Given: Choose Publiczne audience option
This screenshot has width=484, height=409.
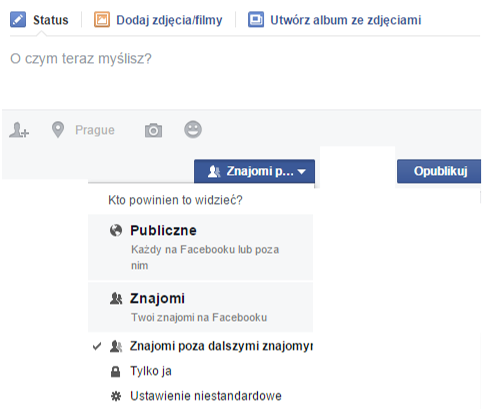Looking at the screenshot, I should coord(200,247).
